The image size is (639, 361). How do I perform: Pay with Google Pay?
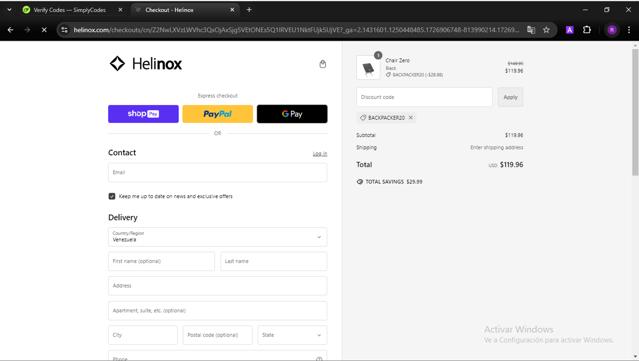tap(292, 114)
